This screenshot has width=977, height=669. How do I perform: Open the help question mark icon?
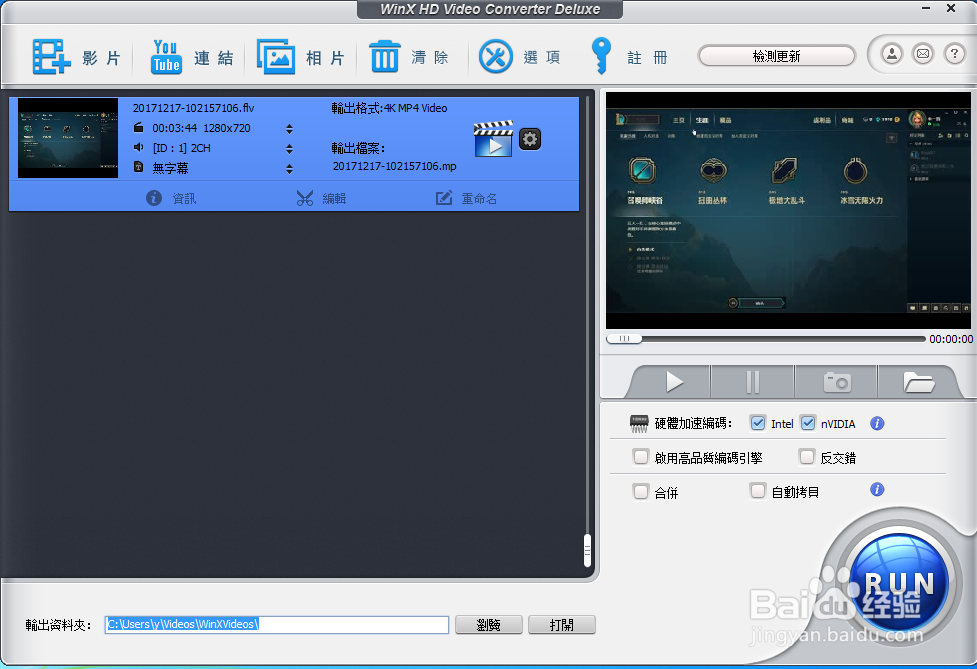(x=954, y=54)
